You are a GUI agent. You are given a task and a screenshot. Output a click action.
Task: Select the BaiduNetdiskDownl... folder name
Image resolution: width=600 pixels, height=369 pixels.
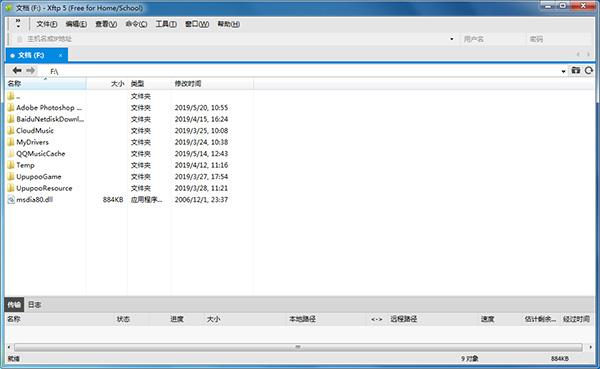[x=50, y=119]
